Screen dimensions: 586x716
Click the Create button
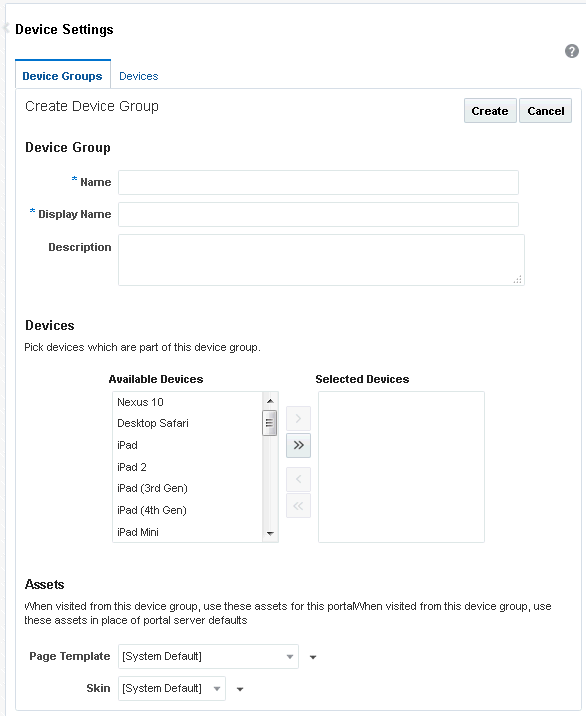pos(490,111)
